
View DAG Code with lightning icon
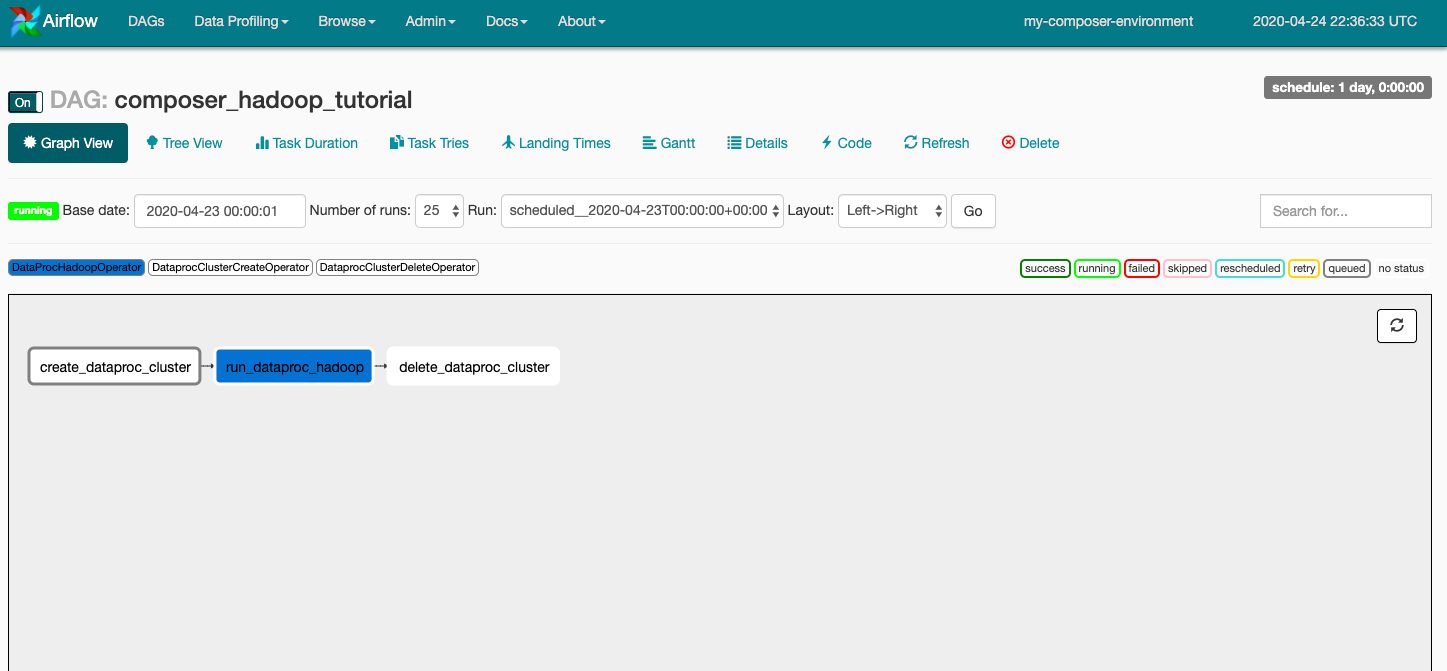click(827, 143)
